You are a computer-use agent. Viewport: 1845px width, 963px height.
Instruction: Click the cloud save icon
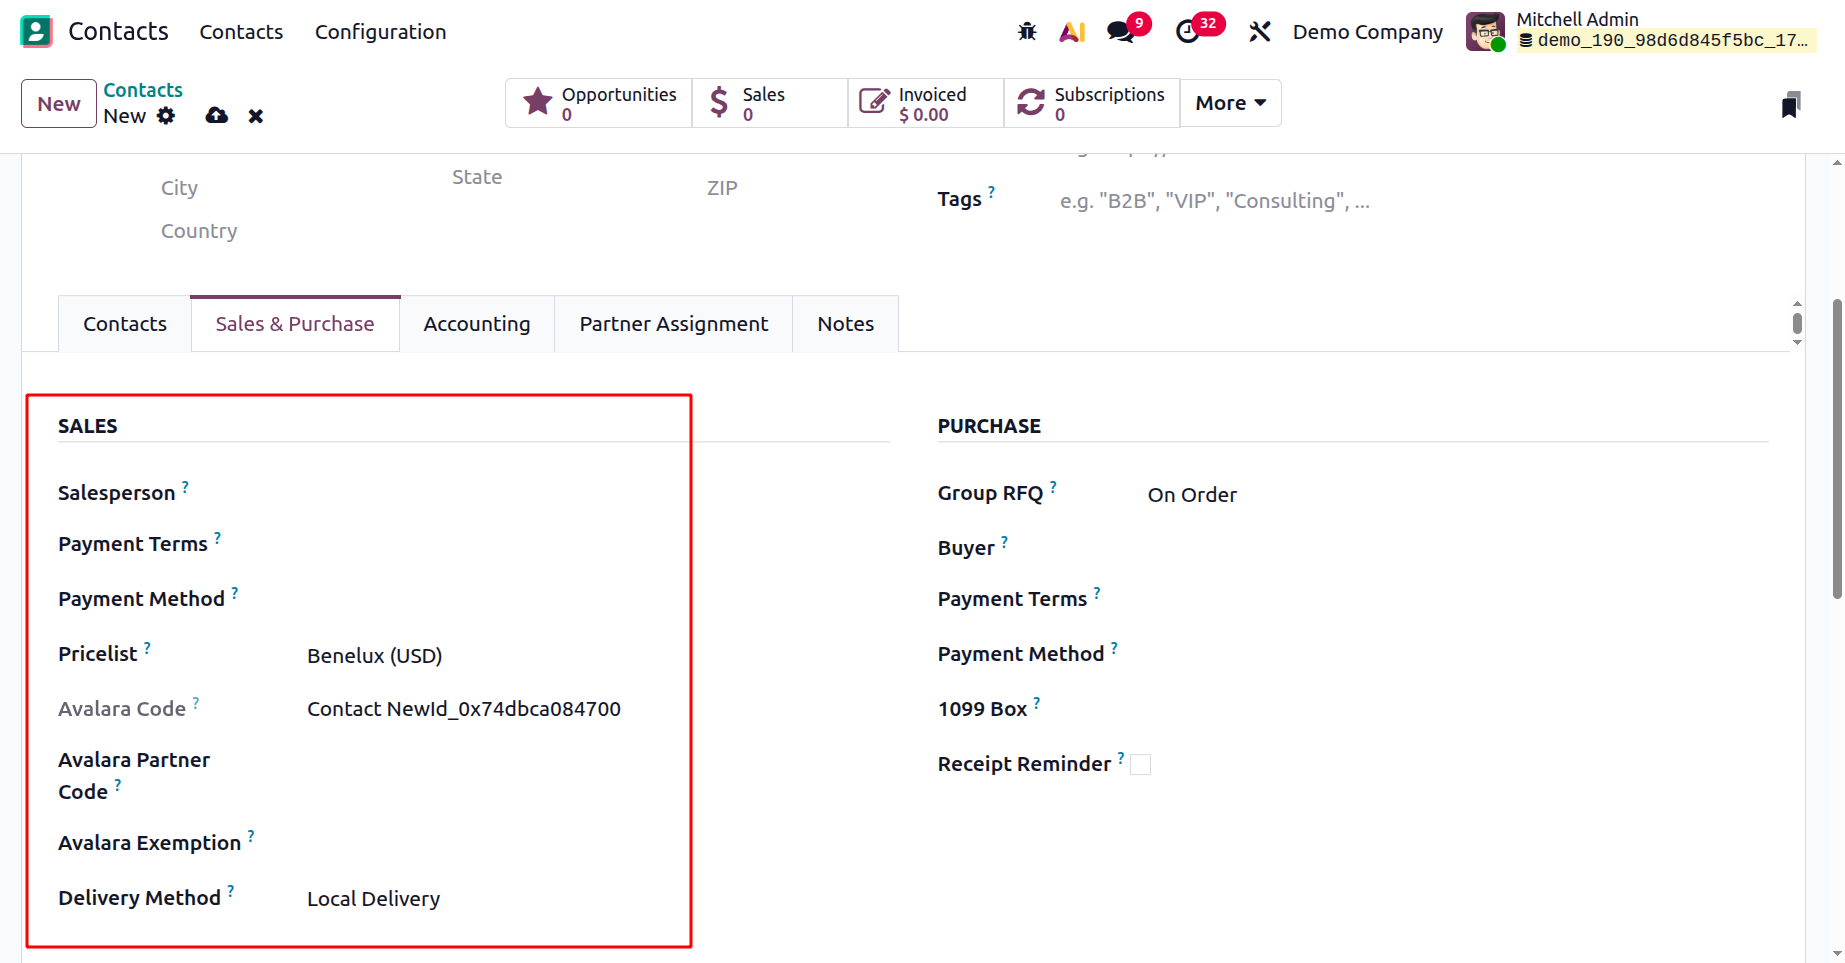pos(216,116)
